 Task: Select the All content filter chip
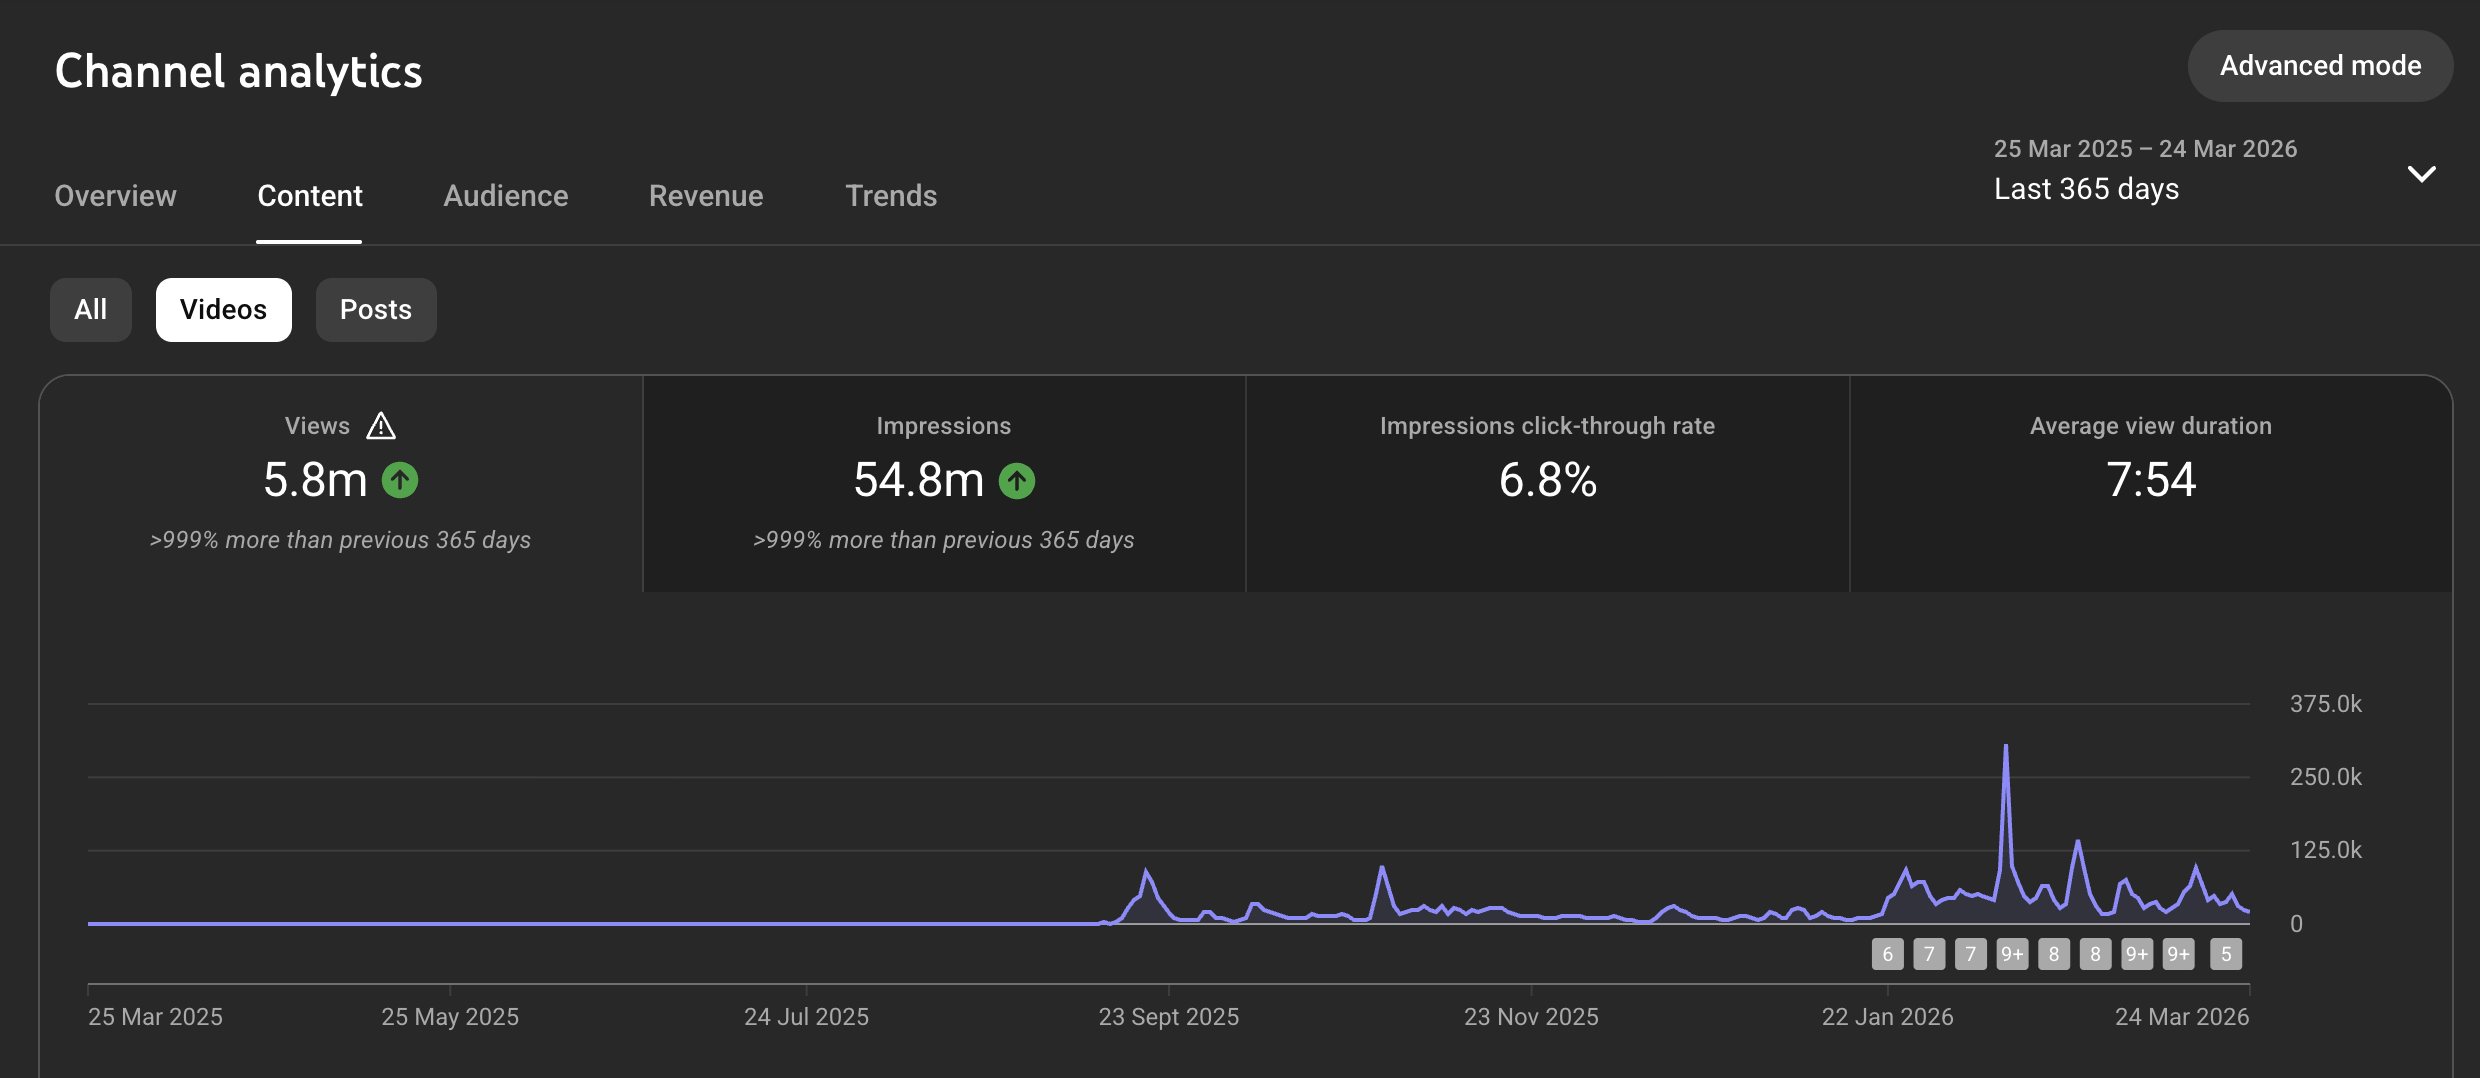pos(91,310)
